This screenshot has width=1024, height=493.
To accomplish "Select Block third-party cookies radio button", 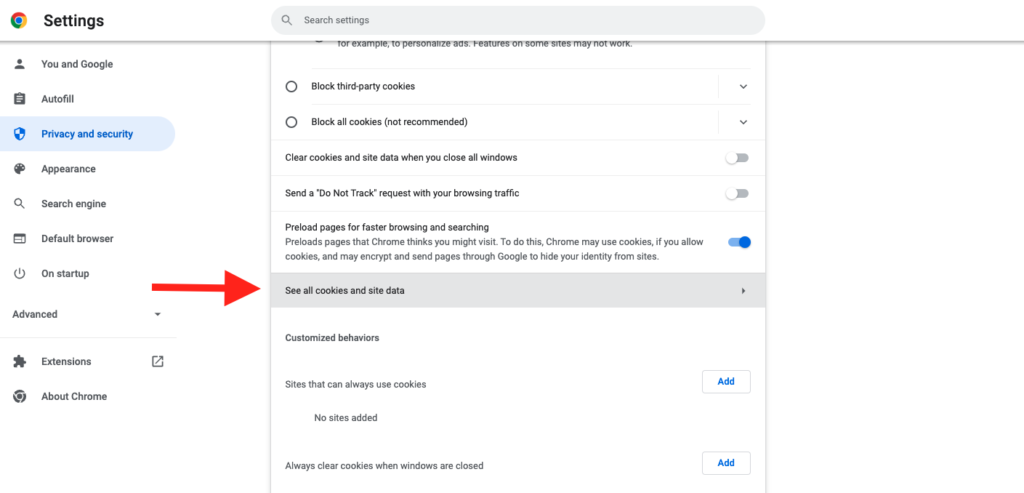I will 292,87.
